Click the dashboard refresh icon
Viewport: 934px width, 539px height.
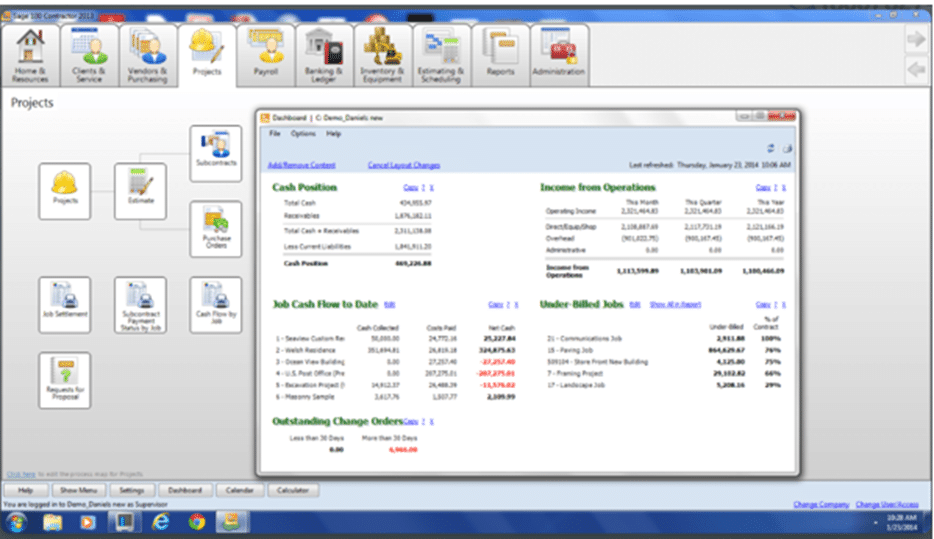pos(772,149)
